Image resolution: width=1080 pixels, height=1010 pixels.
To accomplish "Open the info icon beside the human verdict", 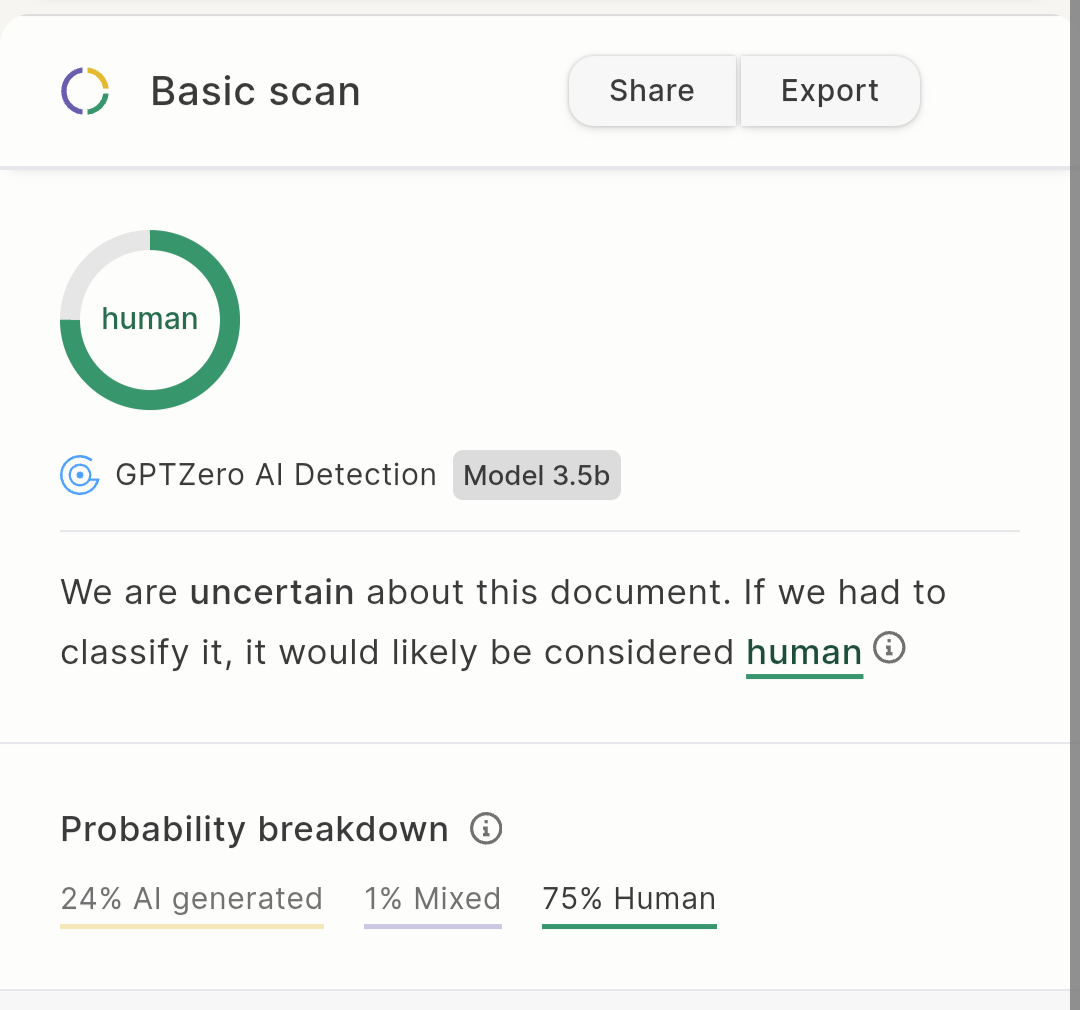I will [x=889, y=648].
